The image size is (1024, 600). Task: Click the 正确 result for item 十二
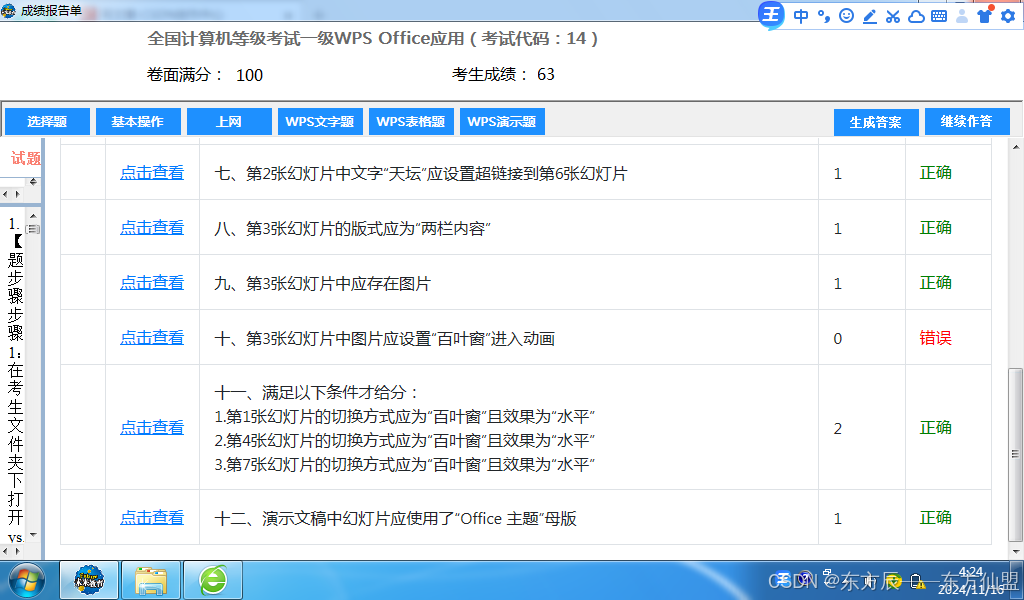(936, 518)
